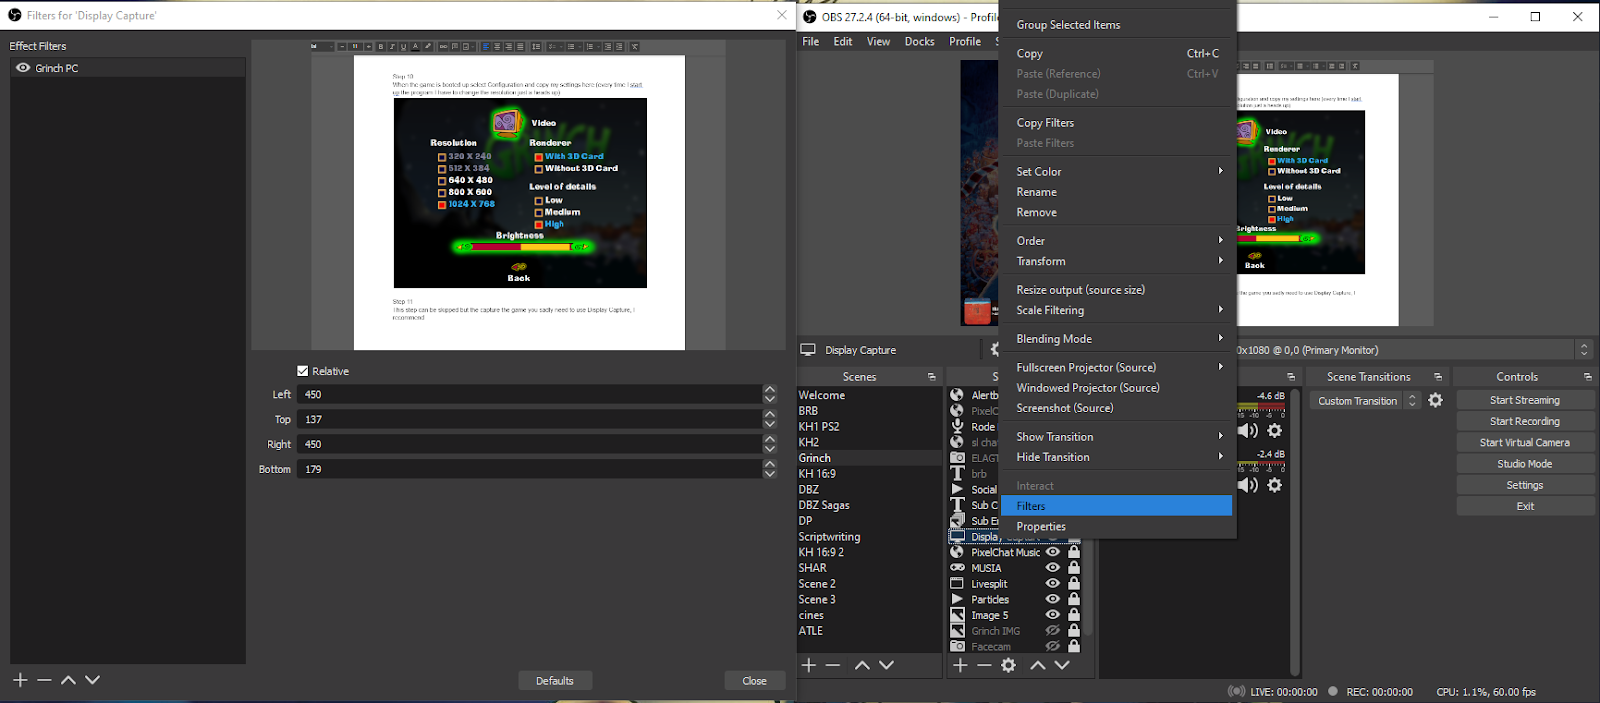This screenshot has width=1600, height=703.
Task: Hide the Livesplit source
Action: (1053, 584)
